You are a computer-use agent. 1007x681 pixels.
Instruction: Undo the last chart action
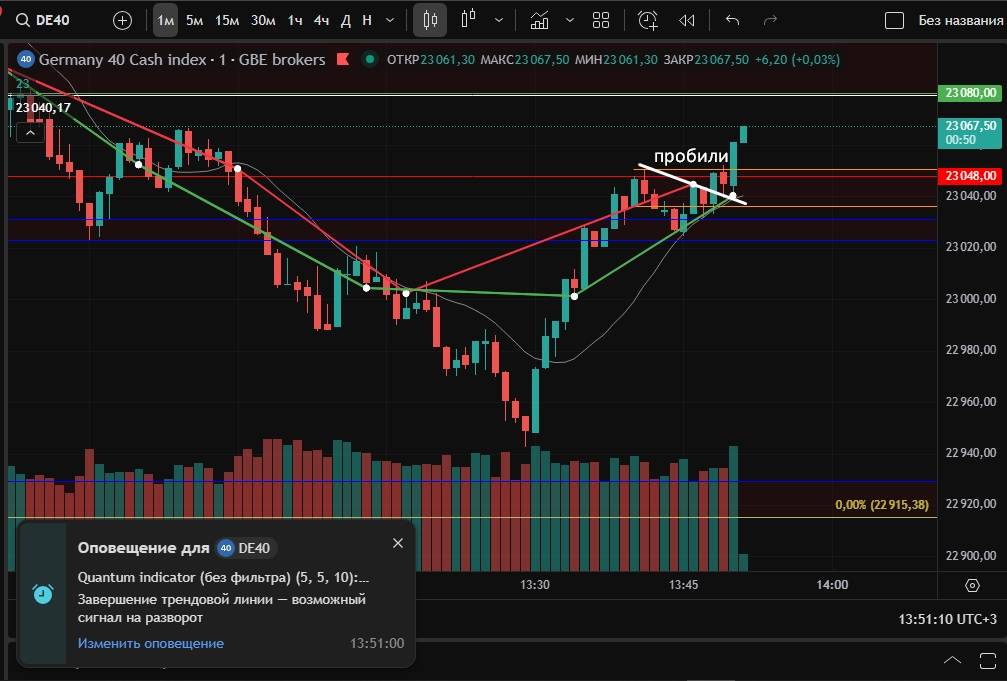732,20
